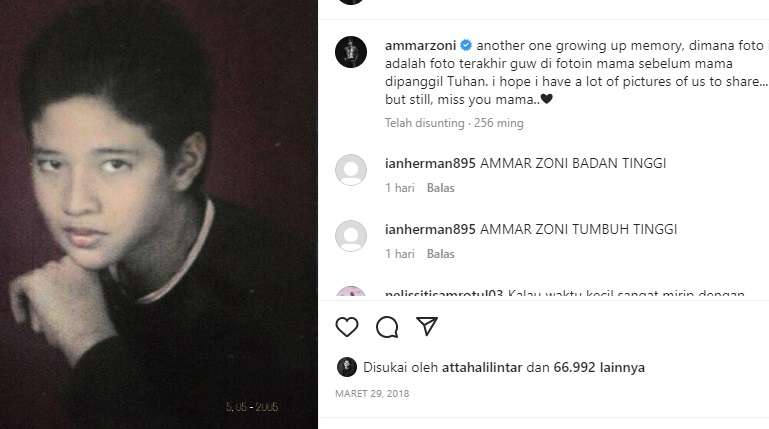Open ammarzoni profile picture beside caption
Screen dimensions: 769x429
pos(350,50)
